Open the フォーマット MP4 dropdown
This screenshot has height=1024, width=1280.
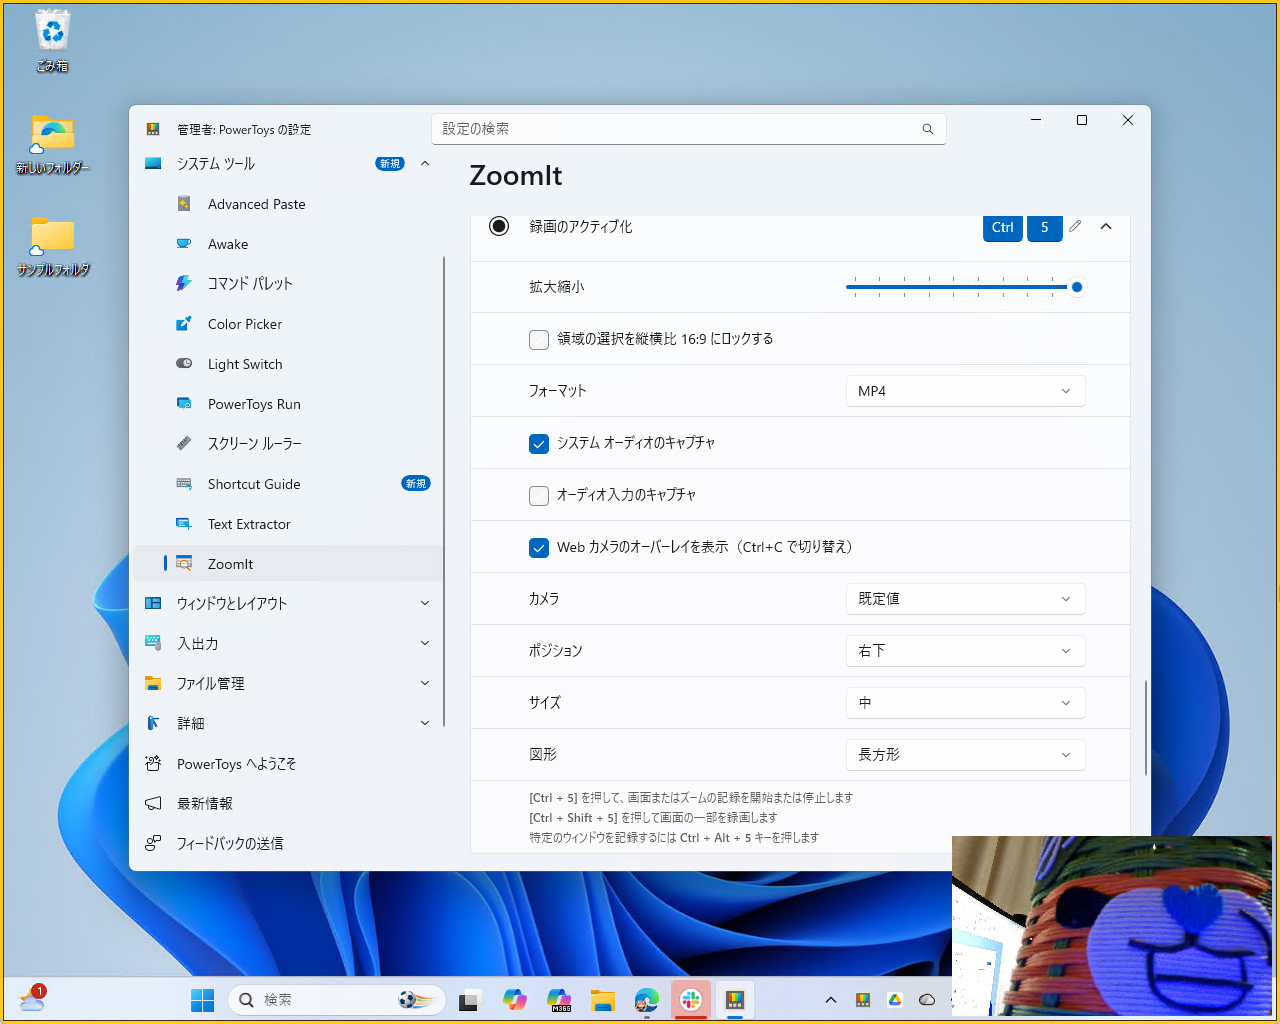[x=965, y=391]
